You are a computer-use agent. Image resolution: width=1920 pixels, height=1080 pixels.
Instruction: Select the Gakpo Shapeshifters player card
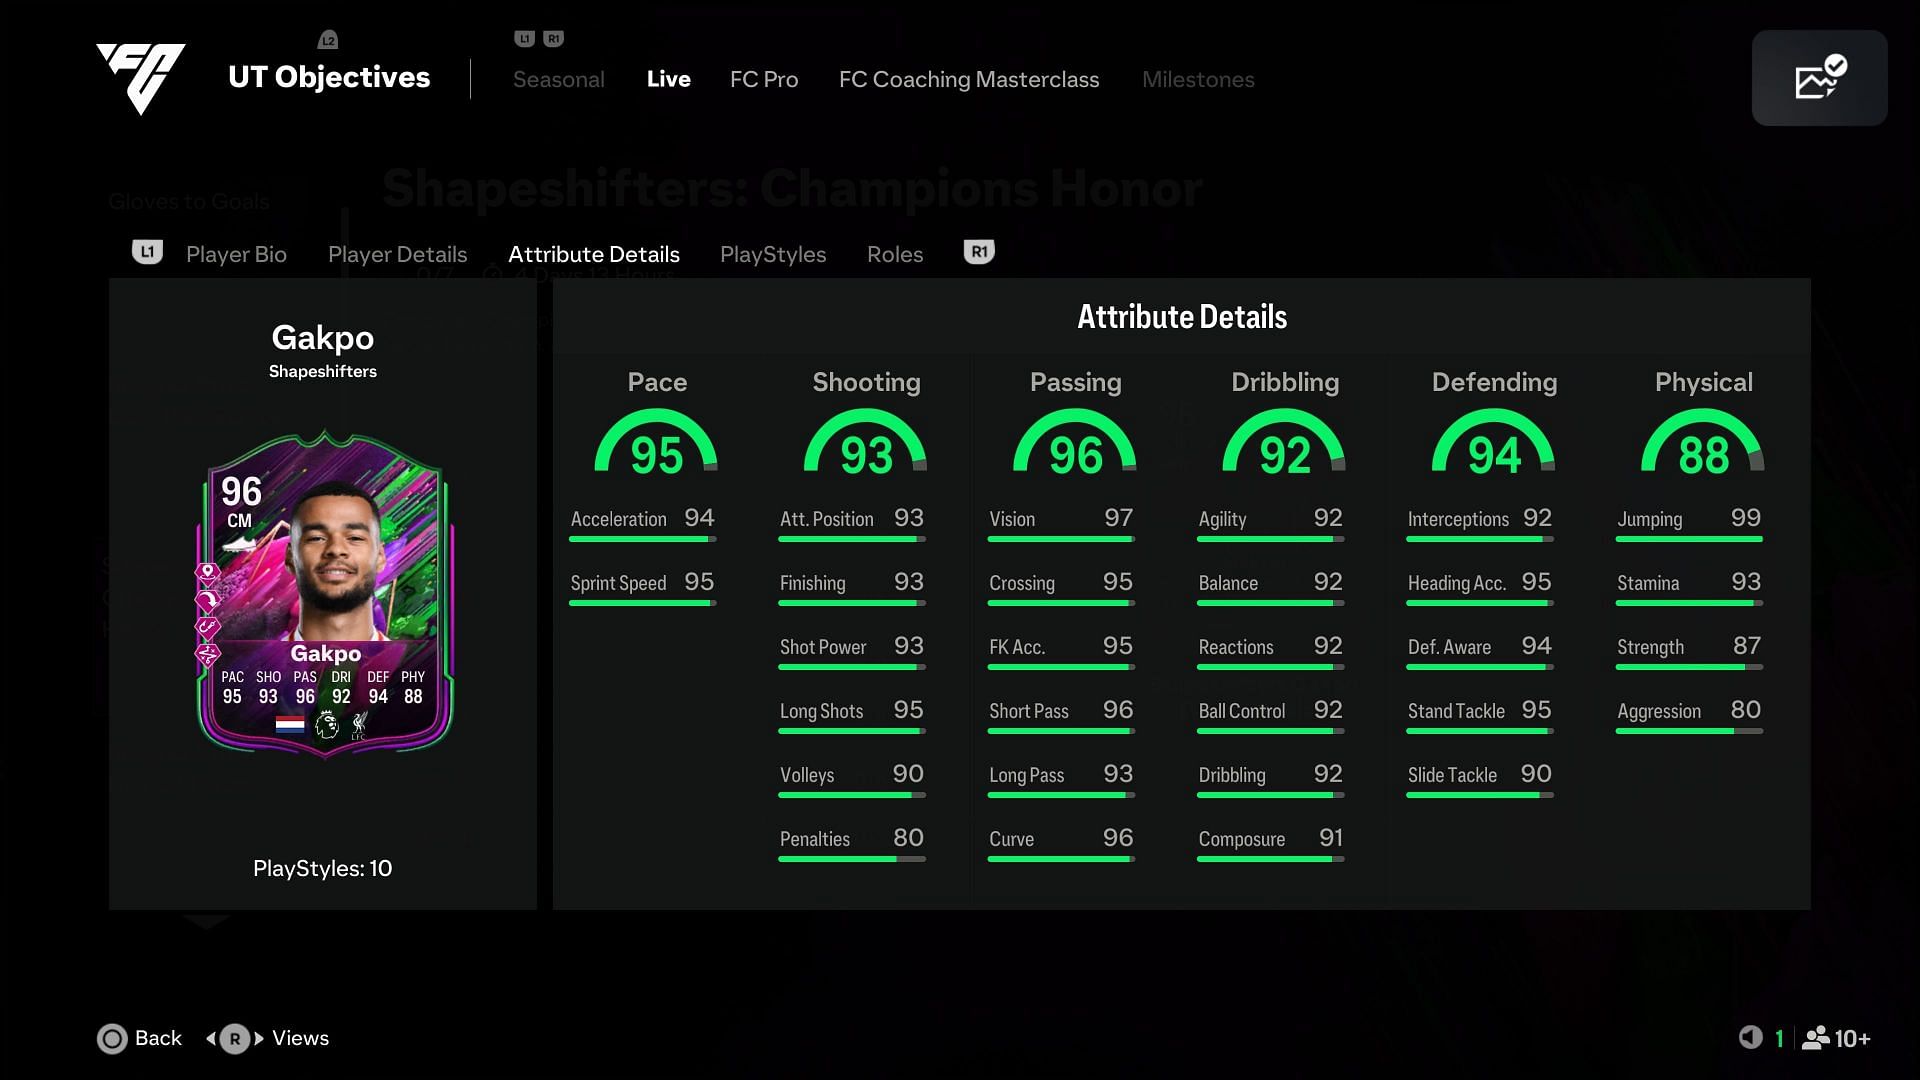point(324,595)
